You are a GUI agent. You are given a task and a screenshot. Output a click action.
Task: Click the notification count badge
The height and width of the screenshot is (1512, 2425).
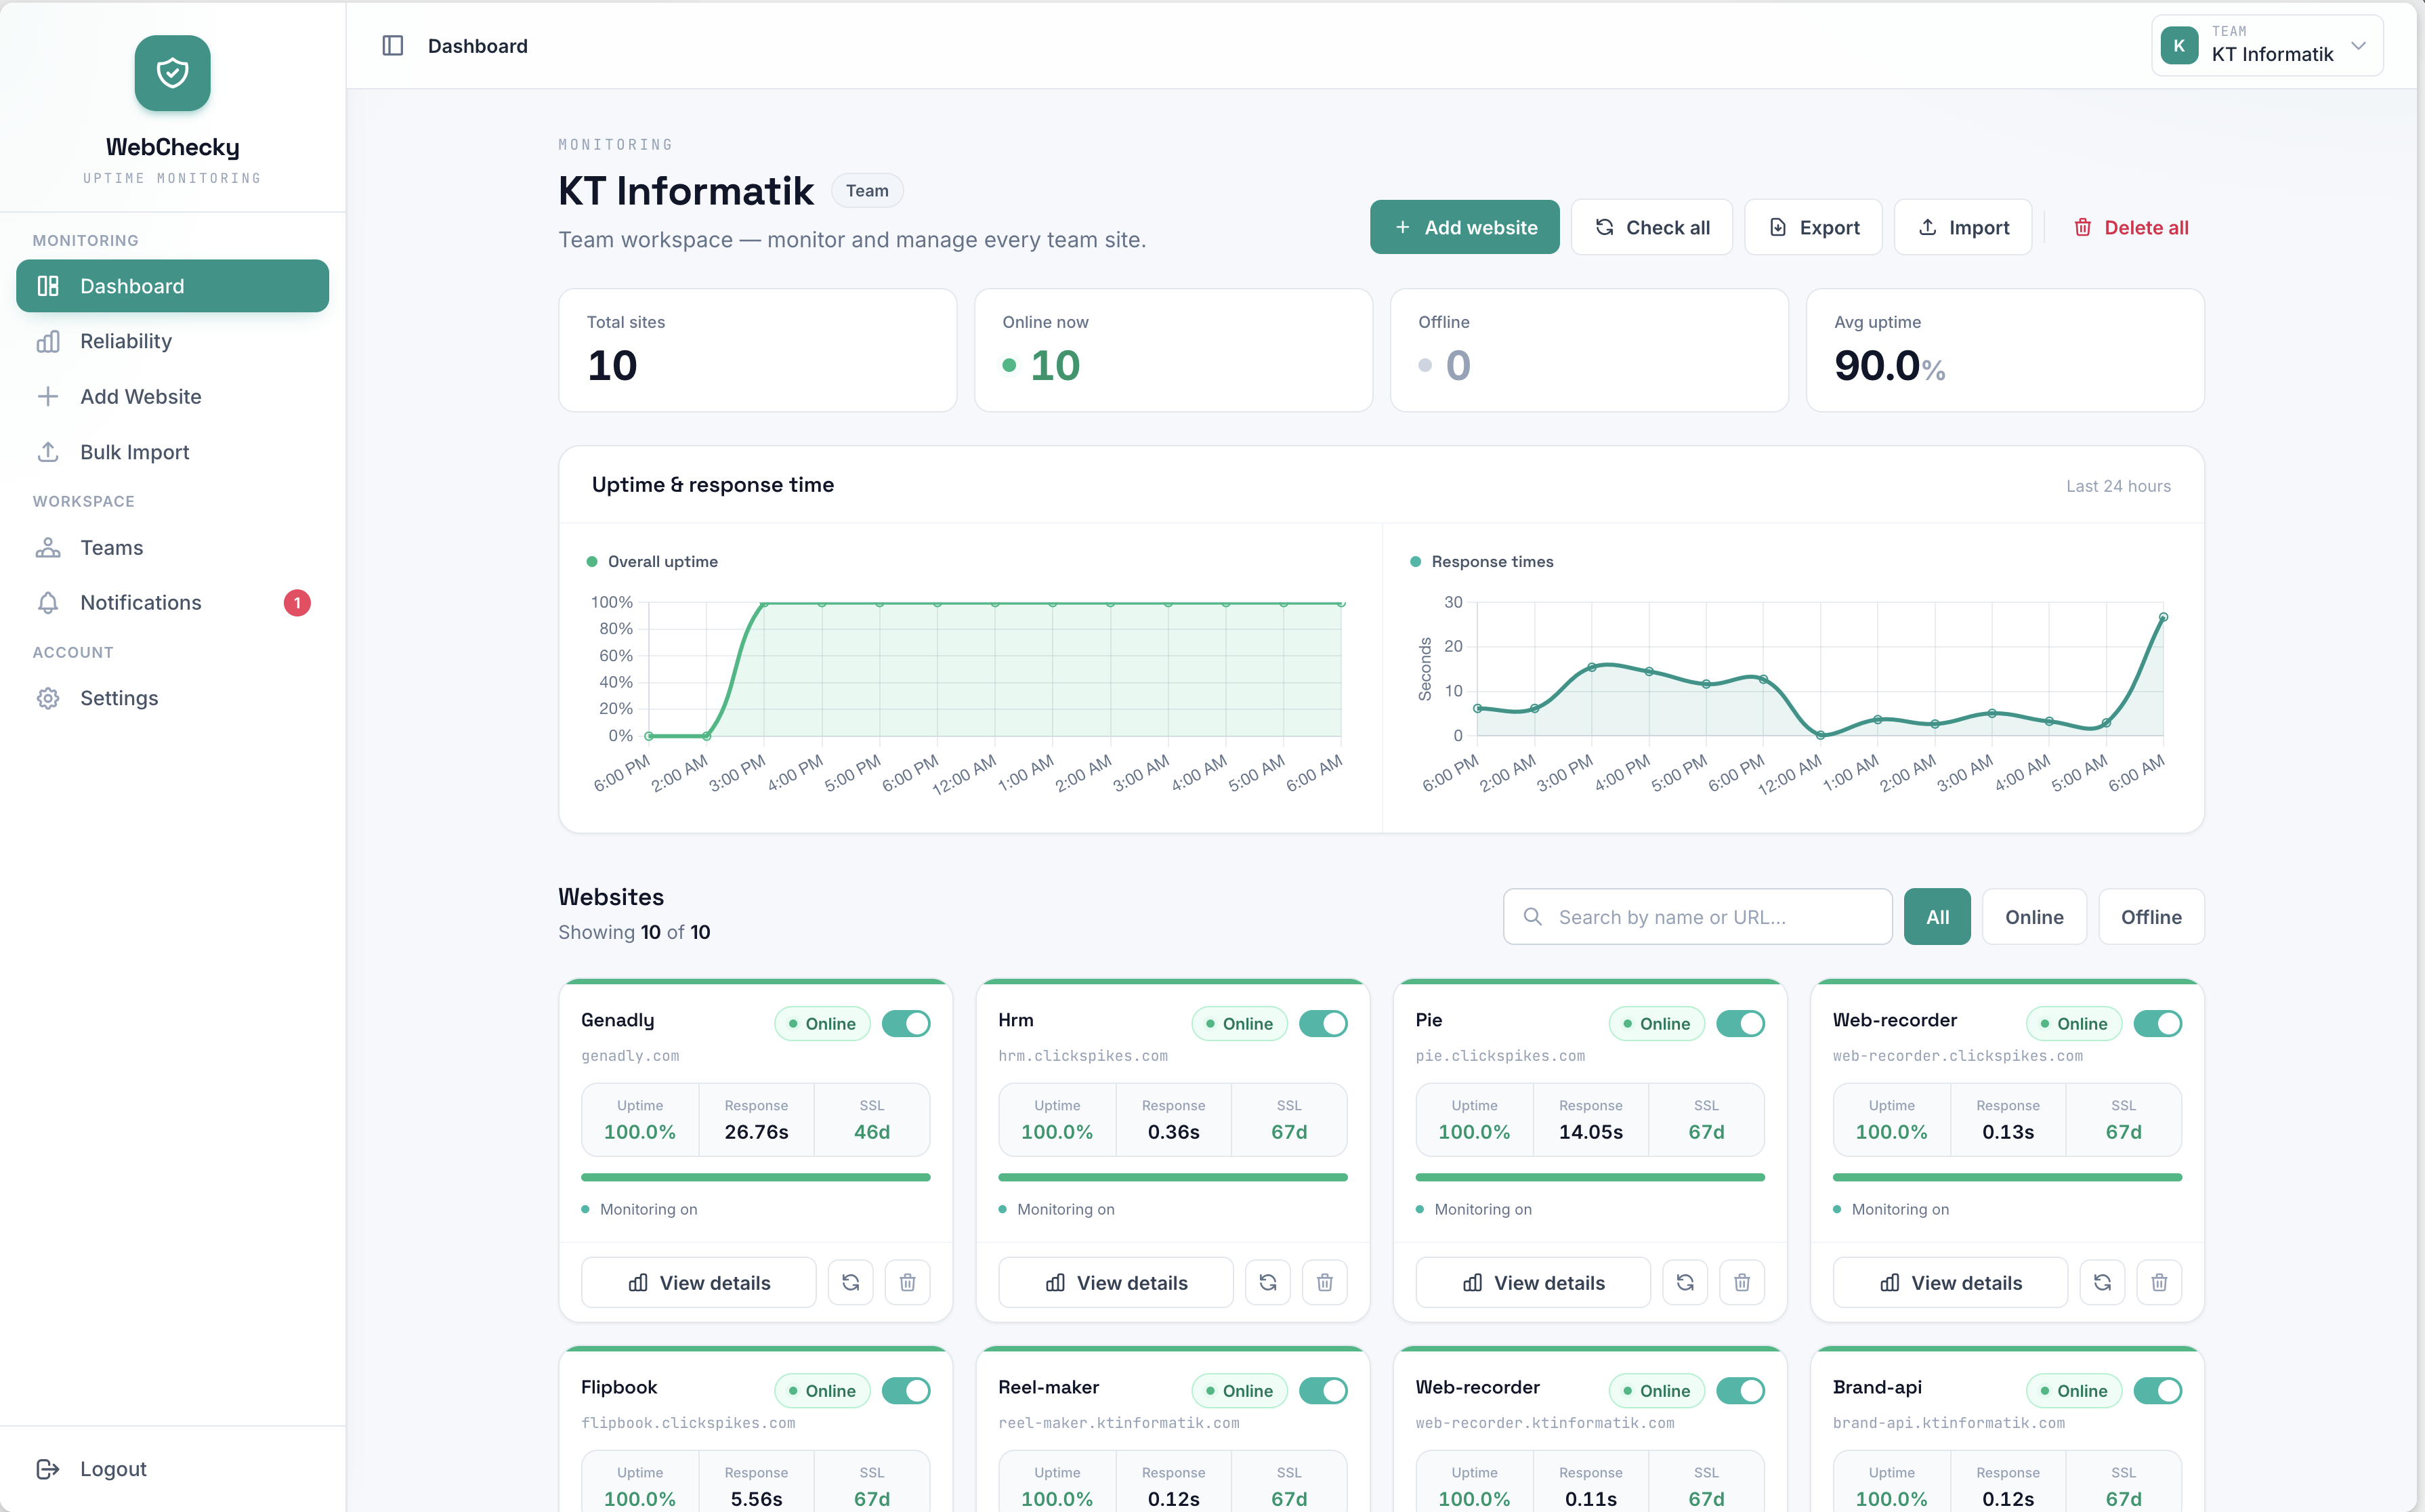click(x=297, y=603)
